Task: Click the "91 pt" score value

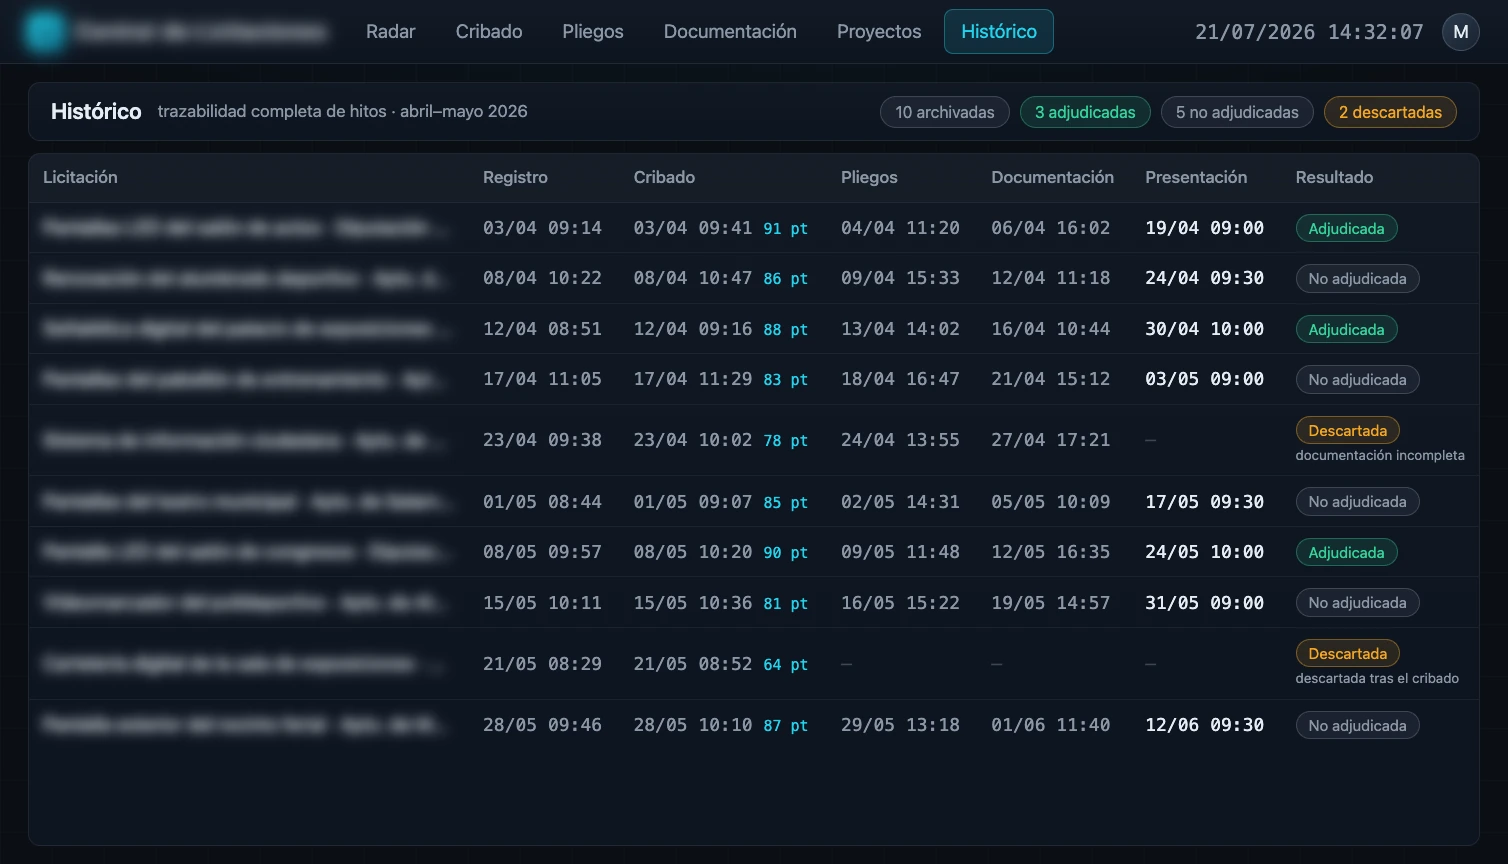Action: point(785,229)
